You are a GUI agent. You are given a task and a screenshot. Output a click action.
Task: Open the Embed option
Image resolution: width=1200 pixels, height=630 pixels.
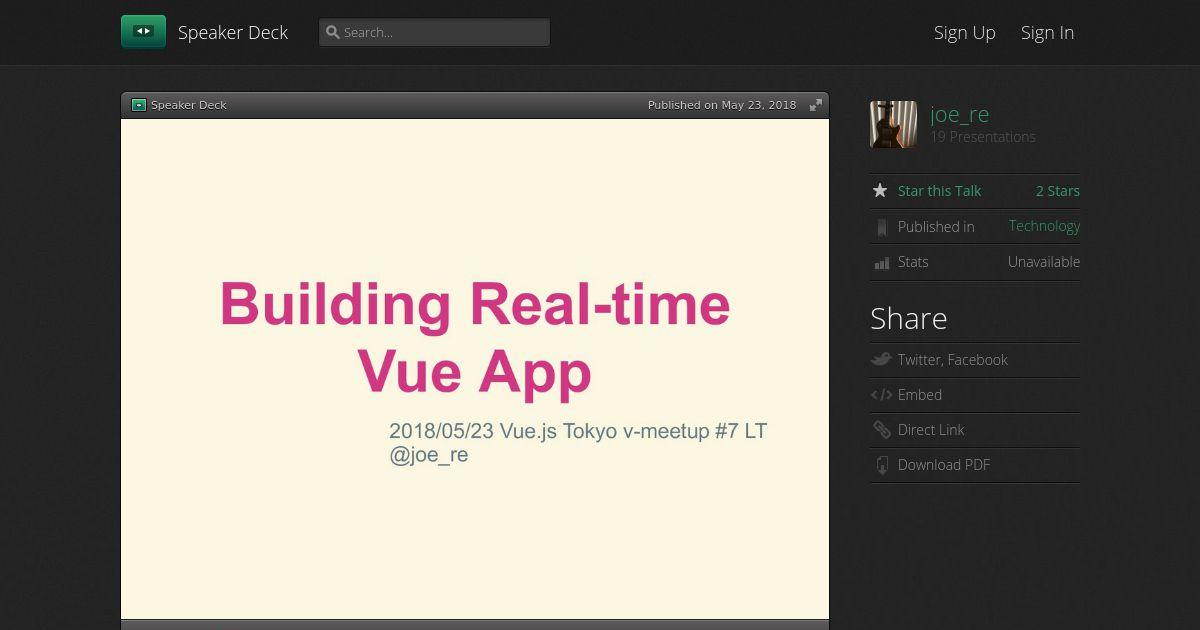[920, 395]
